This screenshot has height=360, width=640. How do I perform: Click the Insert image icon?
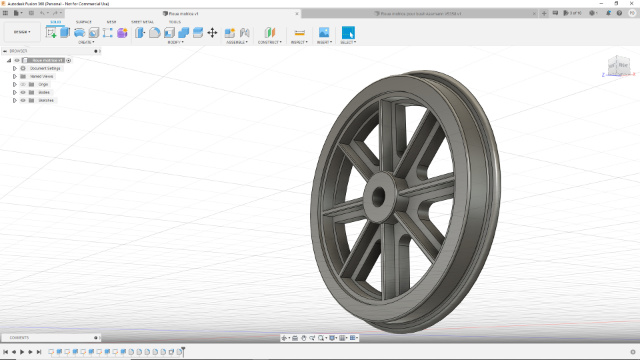(324, 33)
